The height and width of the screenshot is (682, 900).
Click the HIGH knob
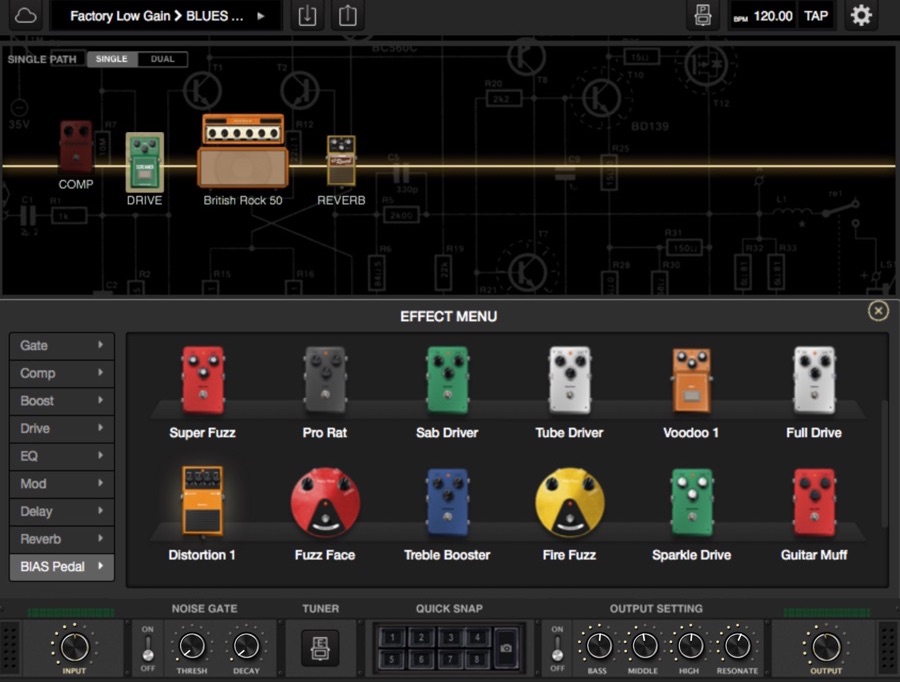(x=689, y=646)
